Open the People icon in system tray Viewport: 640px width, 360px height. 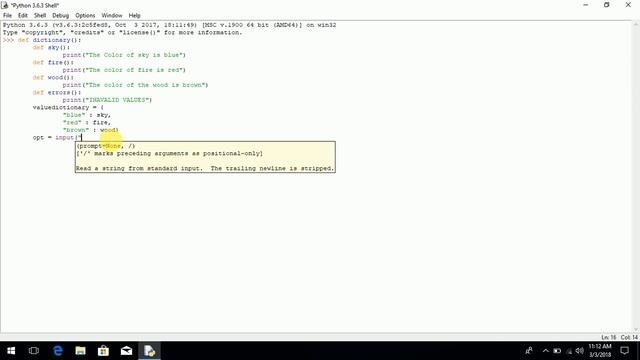pyautogui.click(x=529, y=351)
